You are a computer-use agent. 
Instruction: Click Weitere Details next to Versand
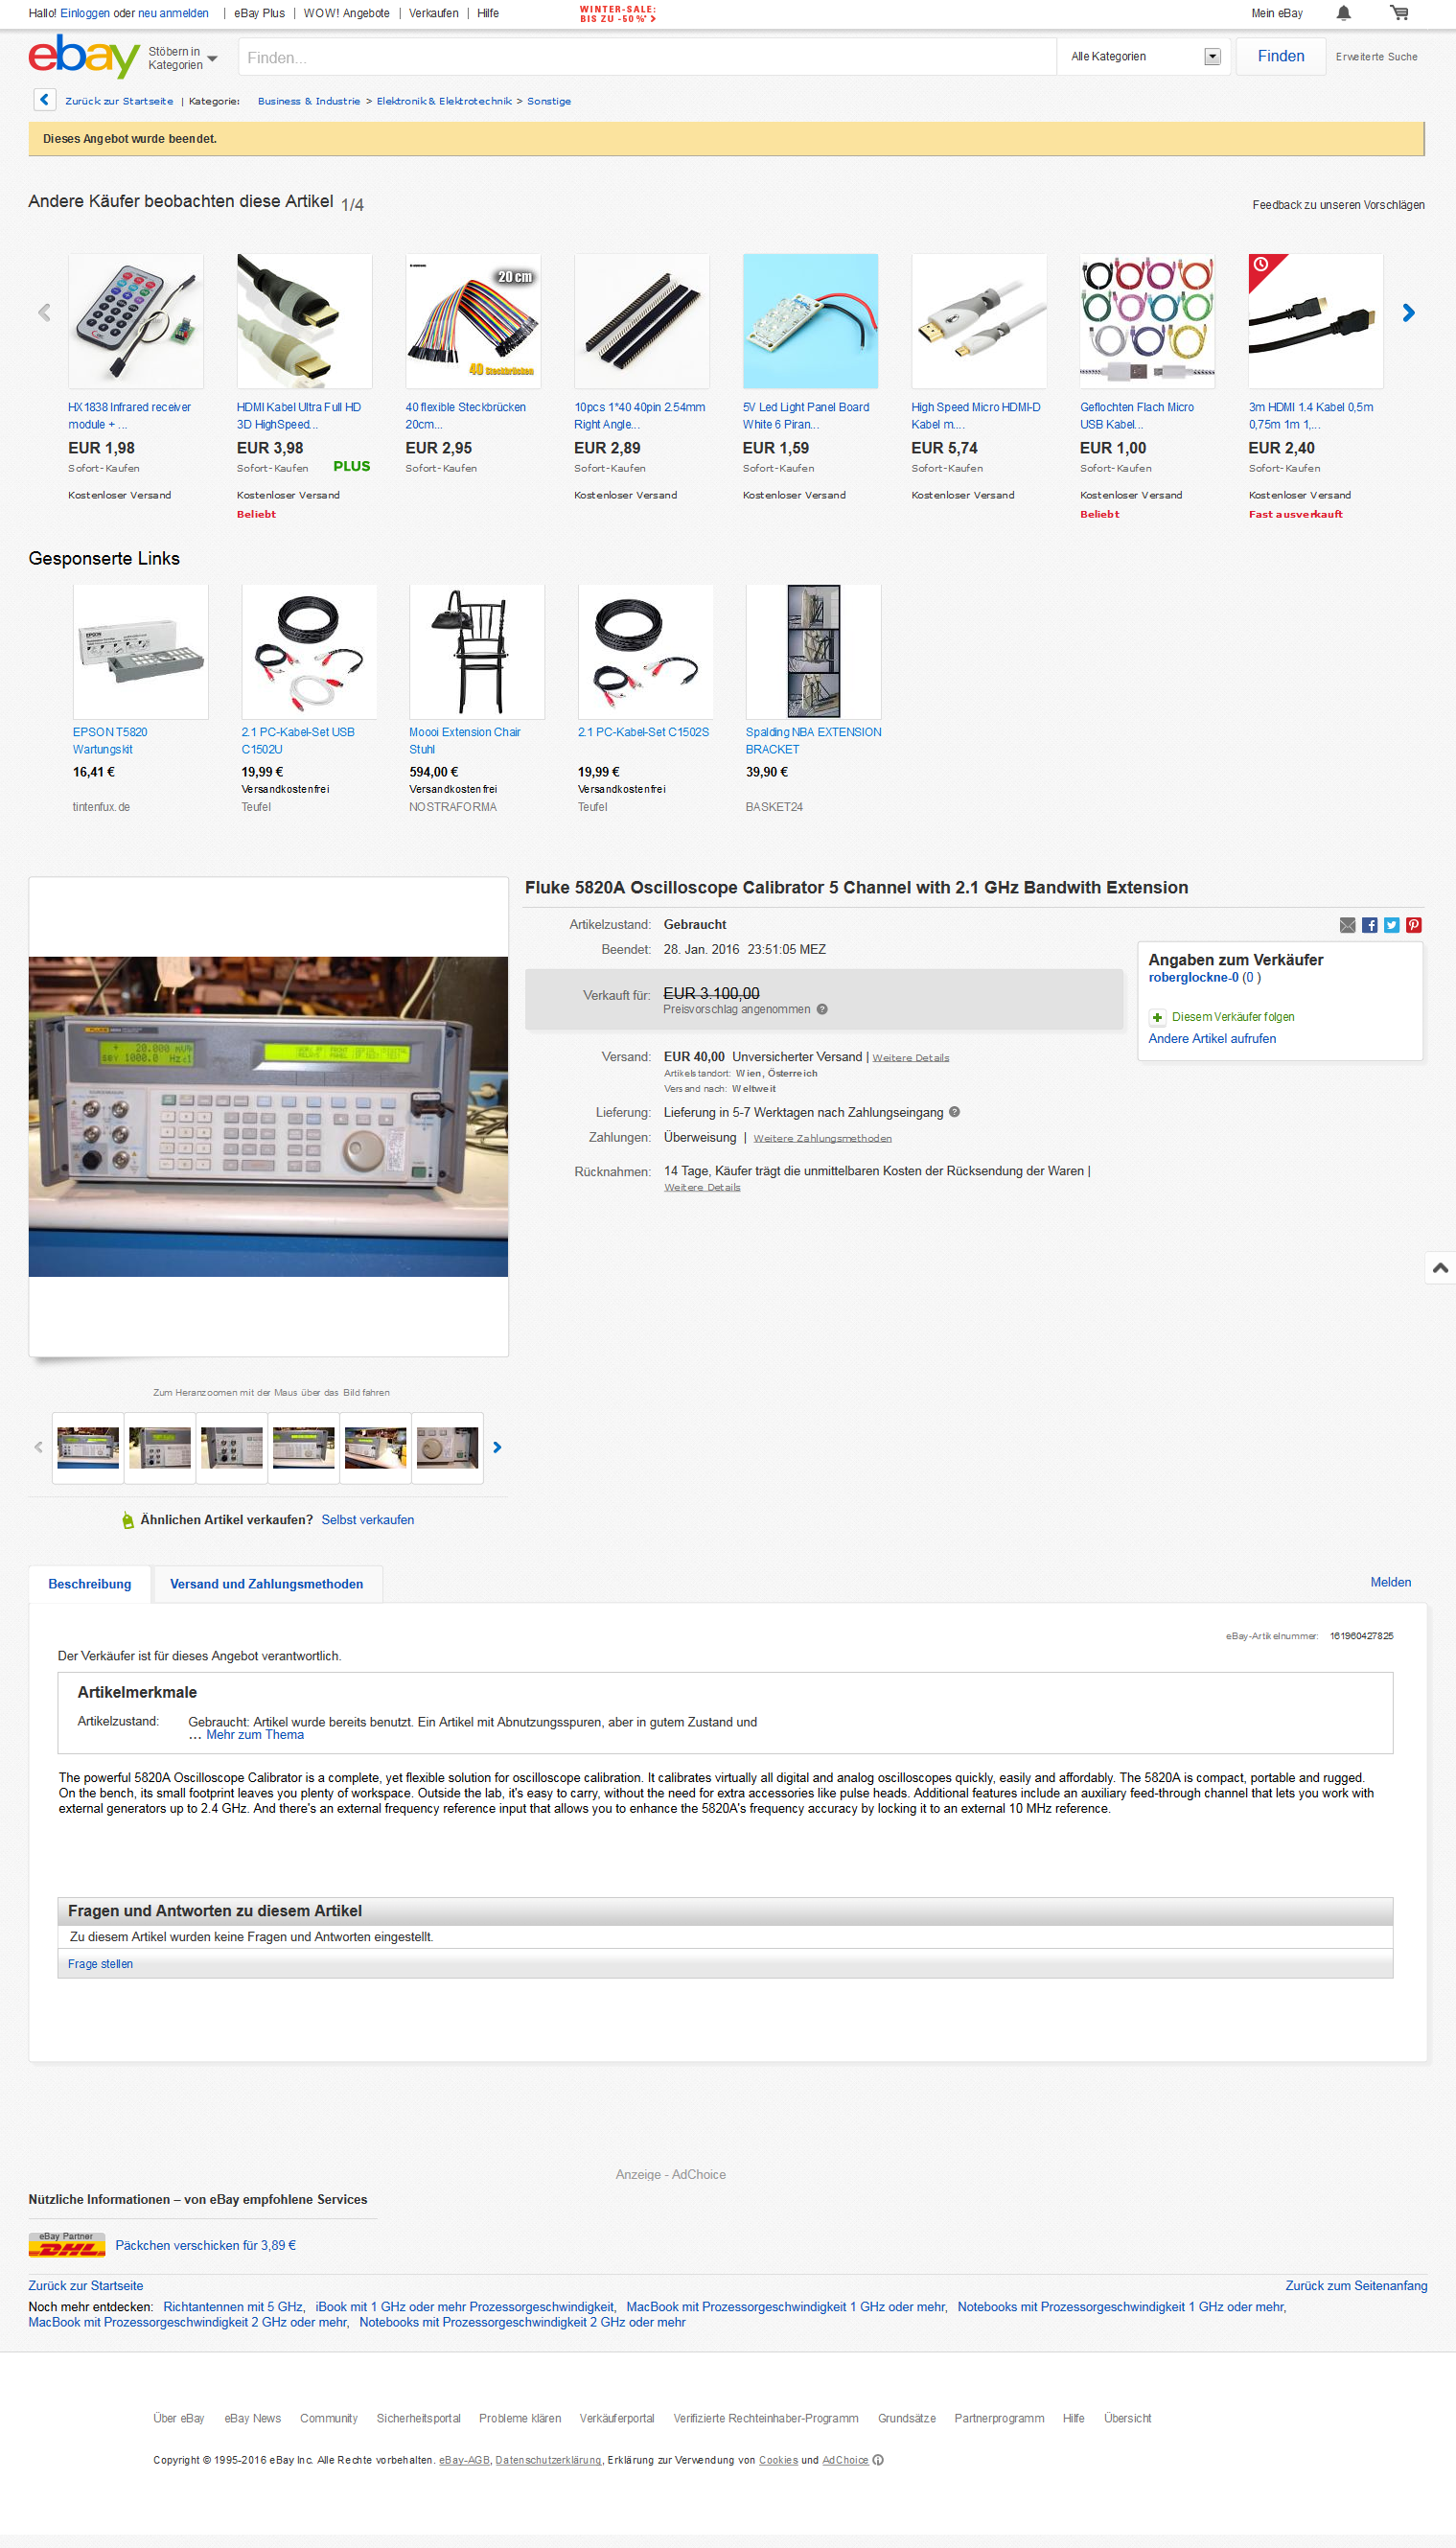[x=910, y=1057]
